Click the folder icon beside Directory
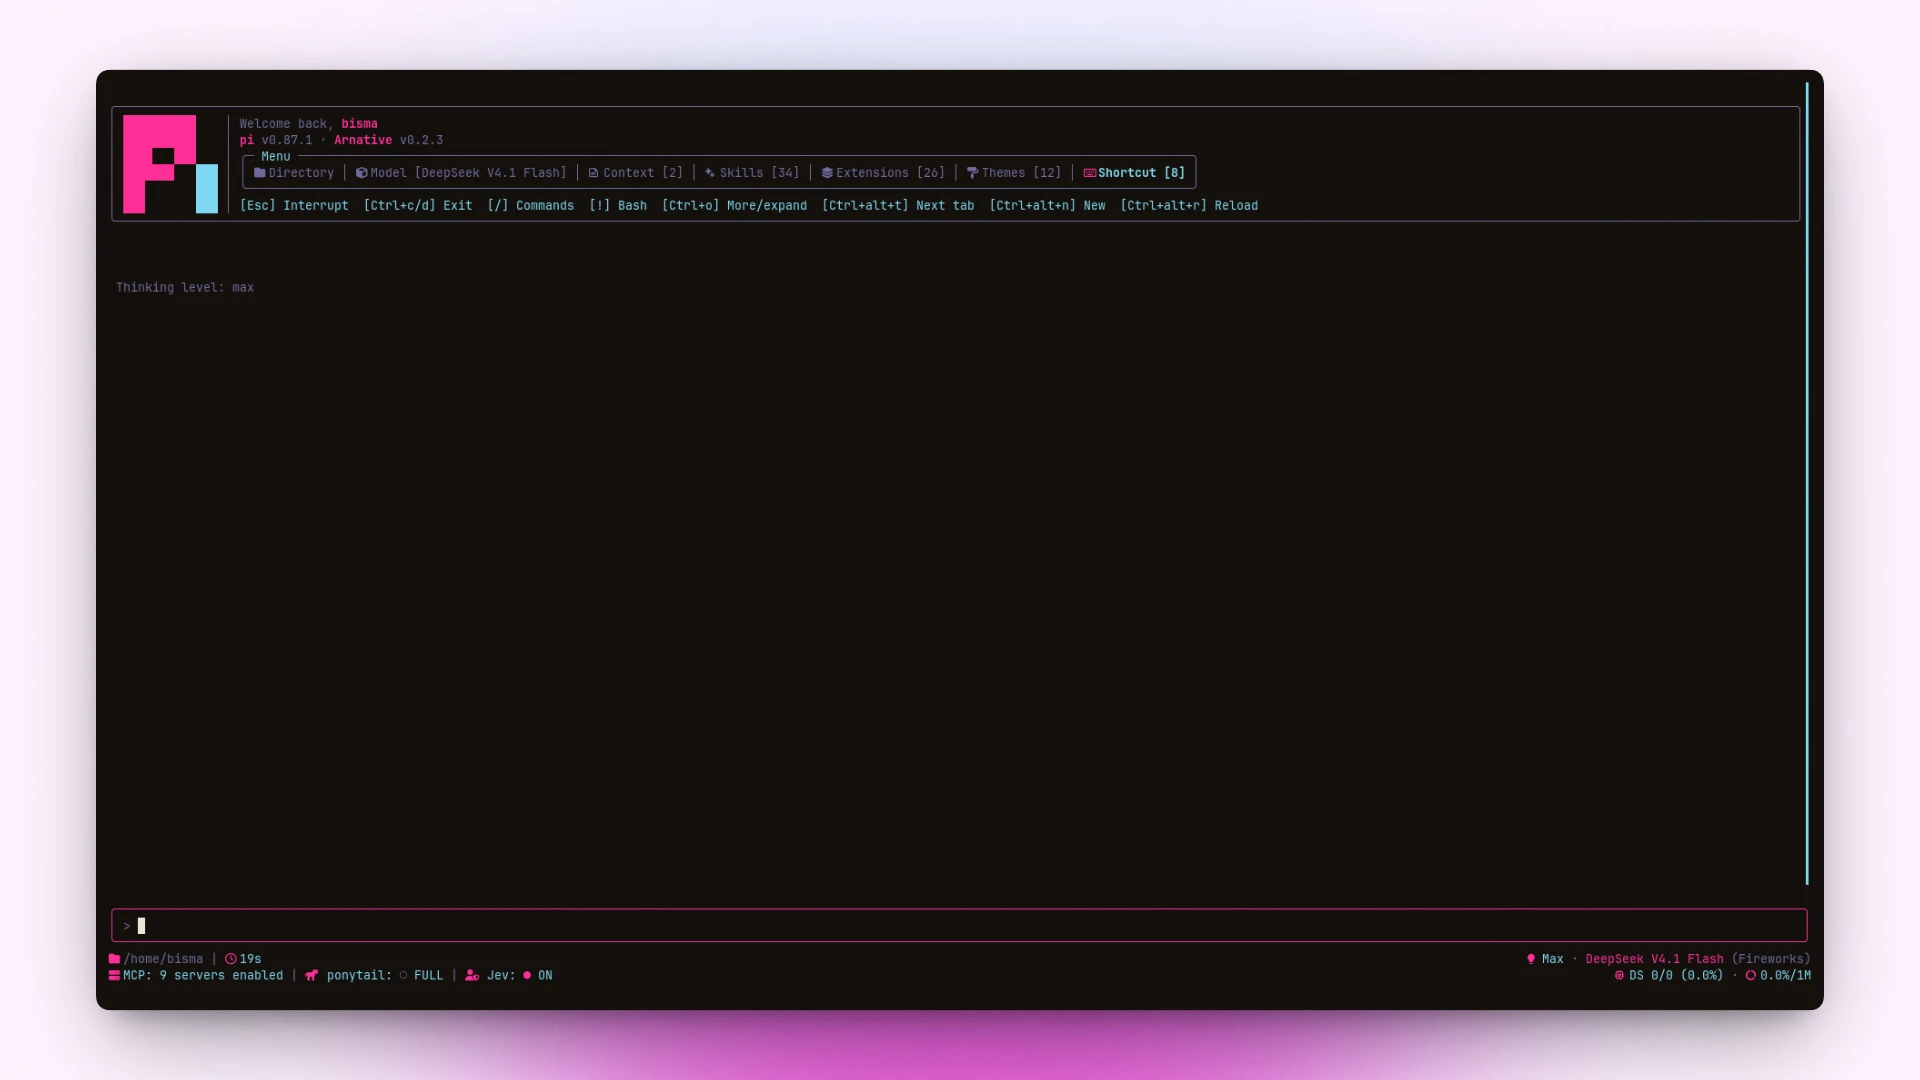Image resolution: width=1920 pixels, height=1080 pixels. tap(260, 173)
